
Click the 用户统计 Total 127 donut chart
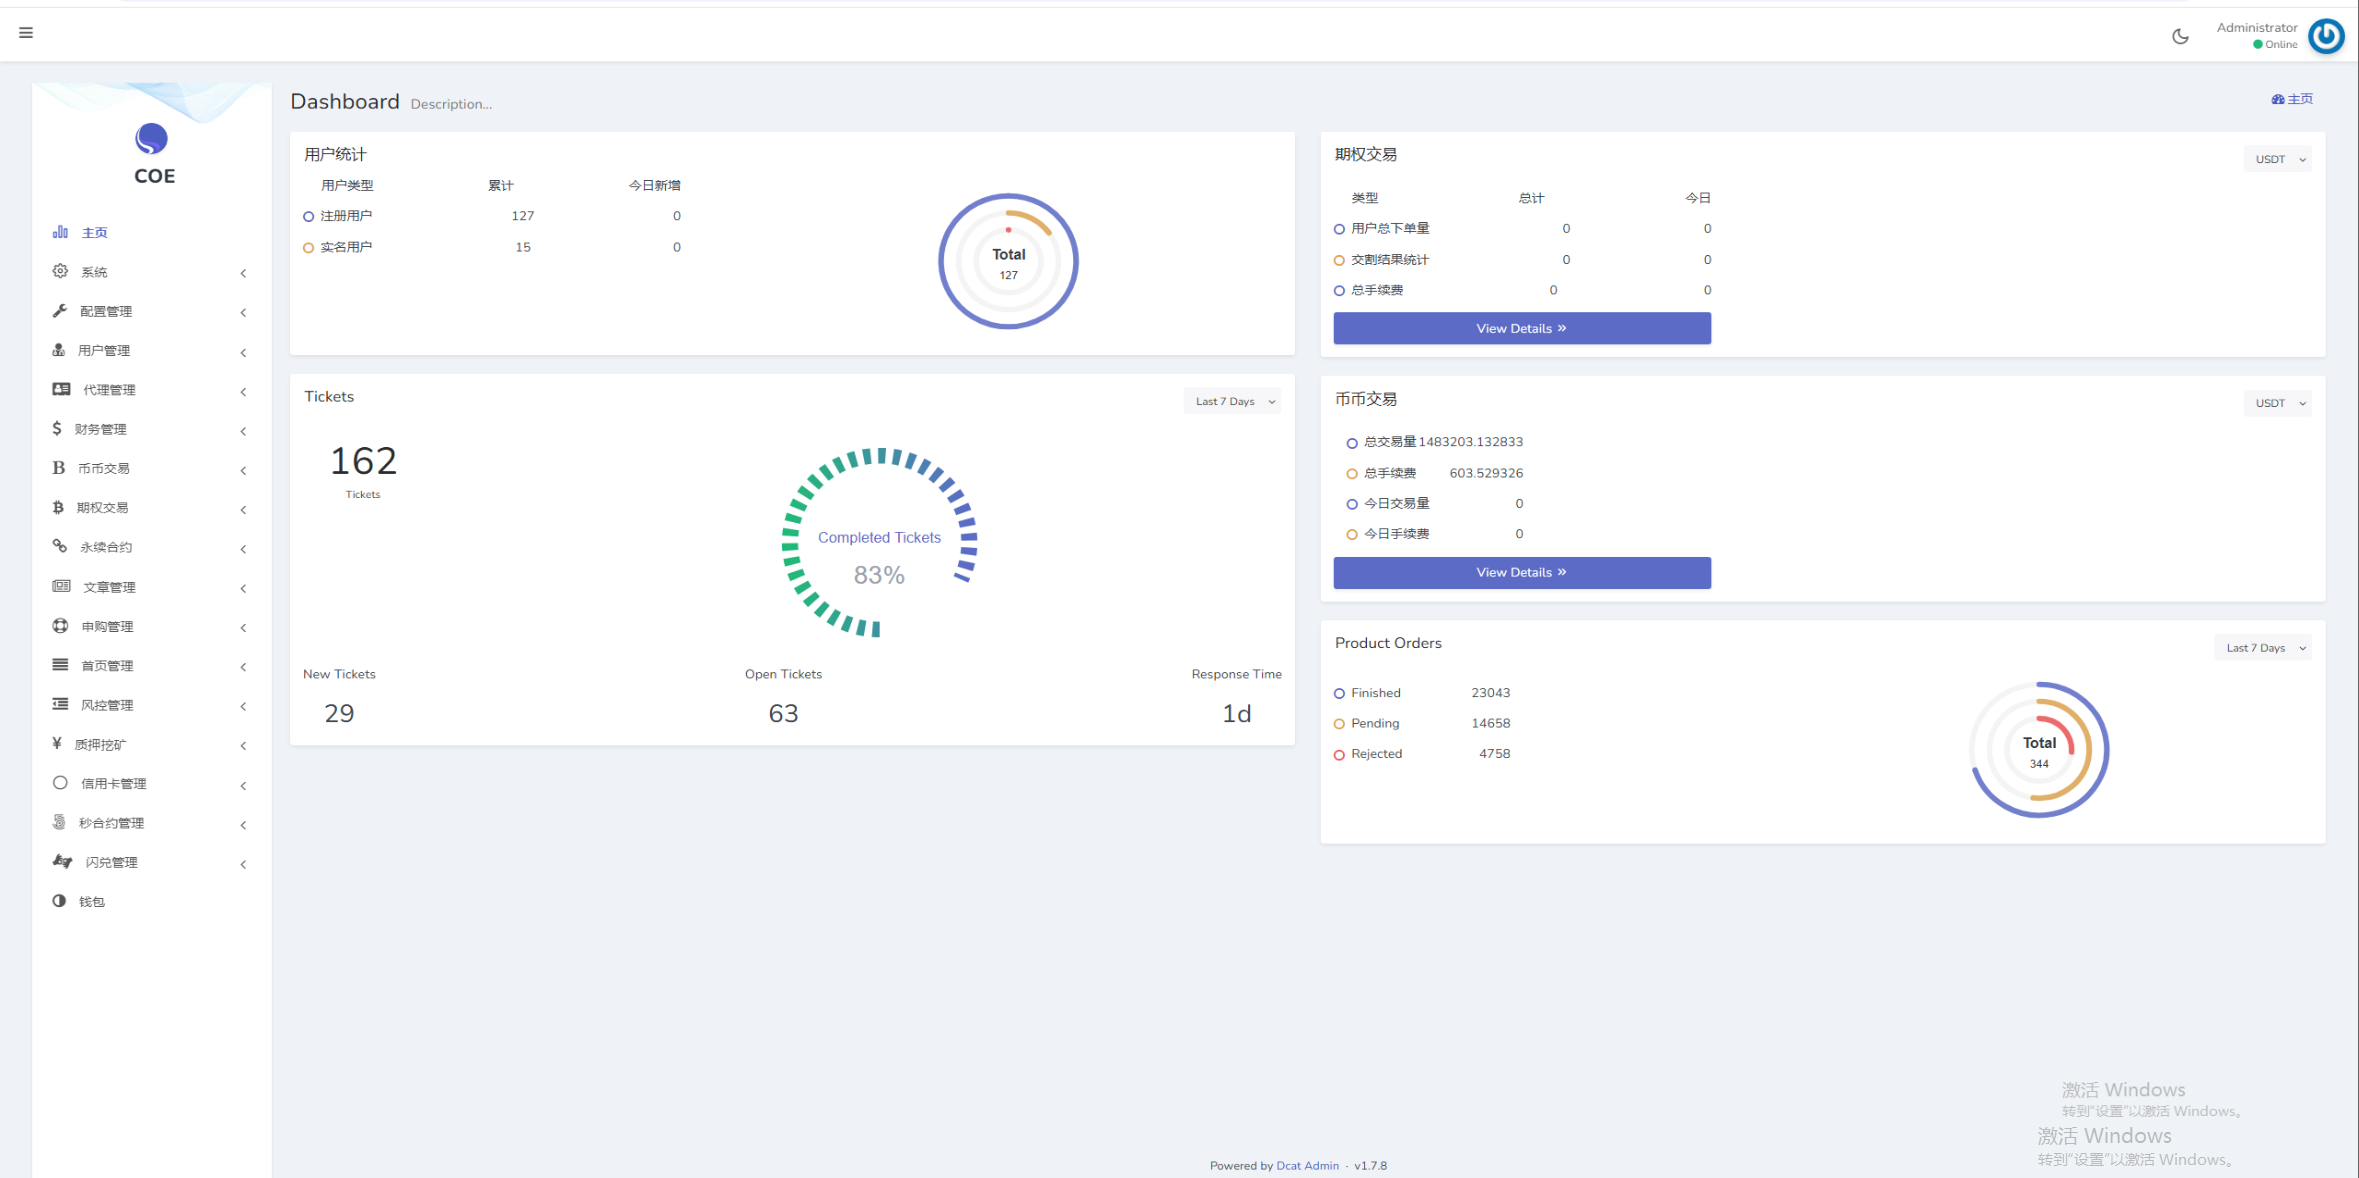[1008, 261]
